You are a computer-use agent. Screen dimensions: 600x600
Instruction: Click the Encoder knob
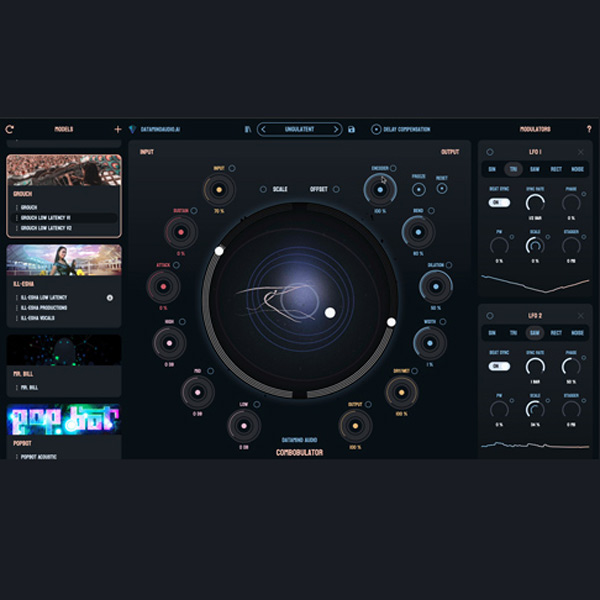pyautogui.click(x=379, y=188)
